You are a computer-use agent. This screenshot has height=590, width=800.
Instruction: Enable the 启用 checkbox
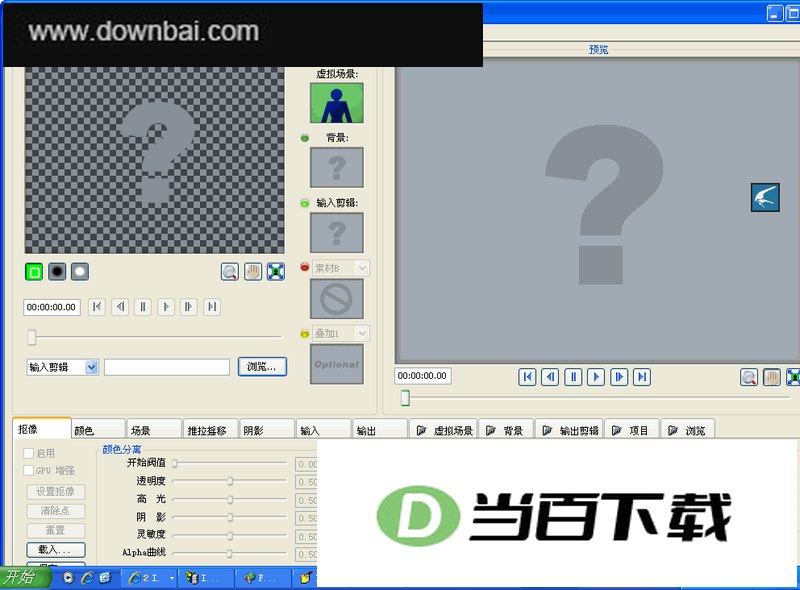[29, 453]
